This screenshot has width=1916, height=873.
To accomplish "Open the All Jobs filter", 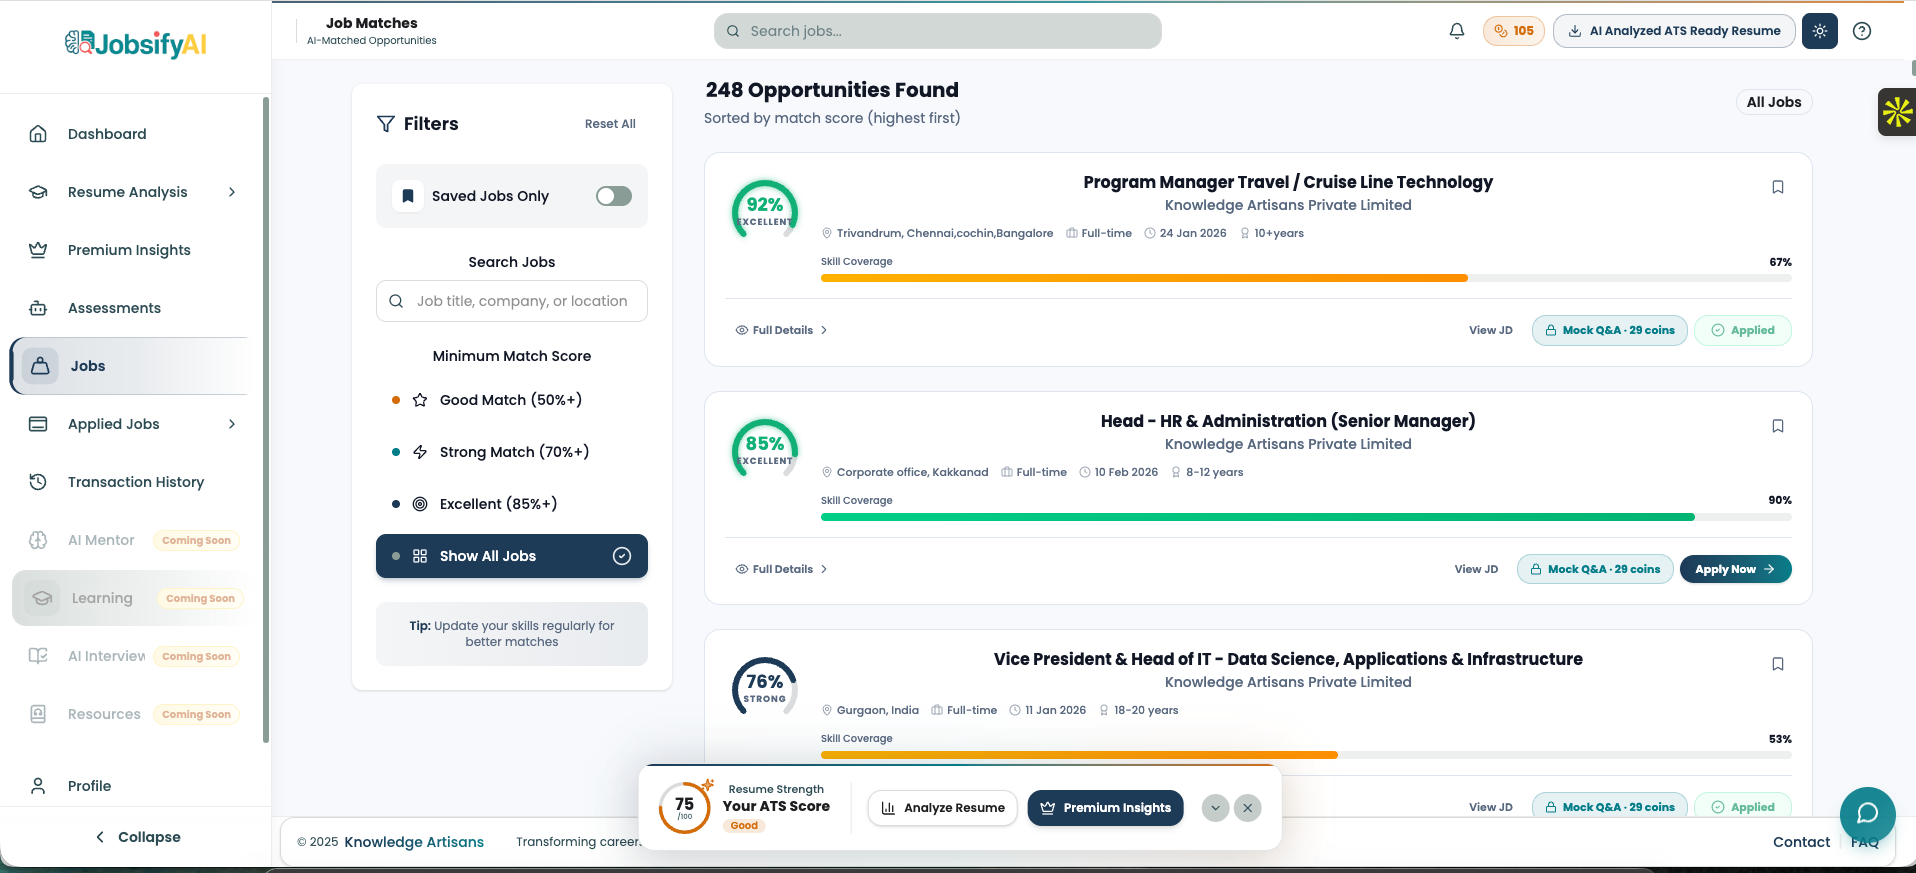I will click(x=1774, y=102).
